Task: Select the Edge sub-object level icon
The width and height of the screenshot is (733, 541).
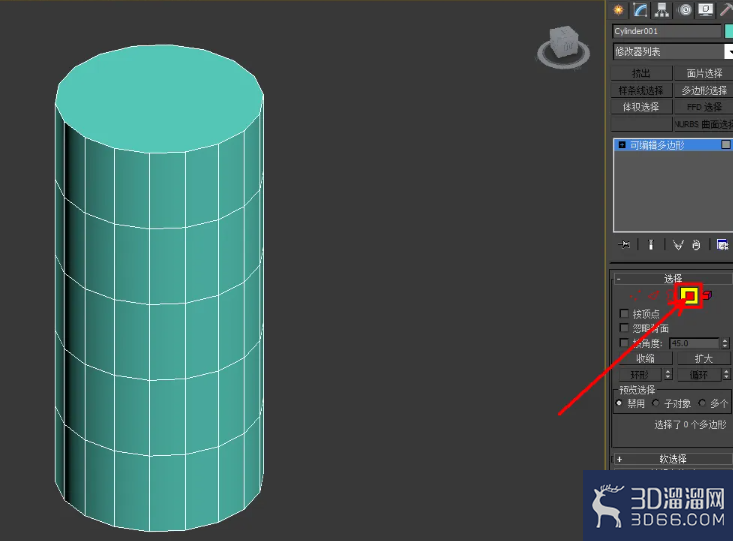Action: 654,296
